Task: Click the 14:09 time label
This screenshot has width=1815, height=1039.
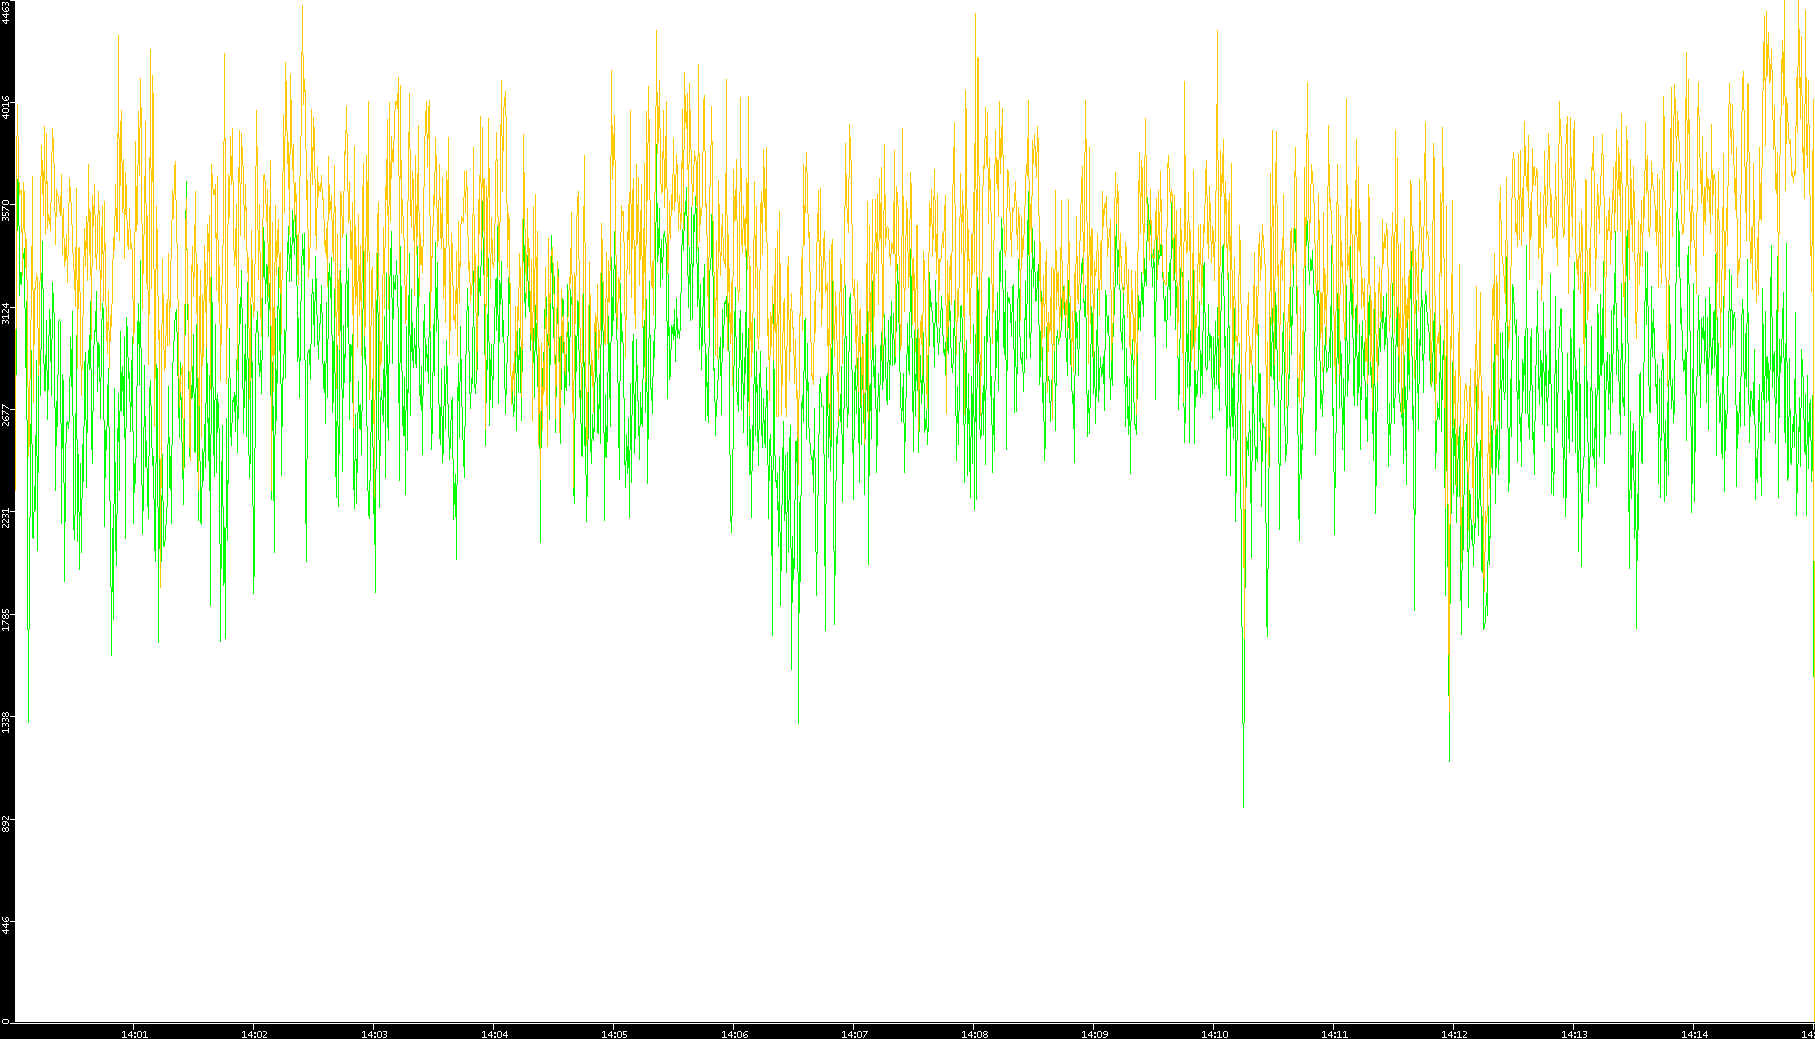Action: (x=1094, y=1034)
